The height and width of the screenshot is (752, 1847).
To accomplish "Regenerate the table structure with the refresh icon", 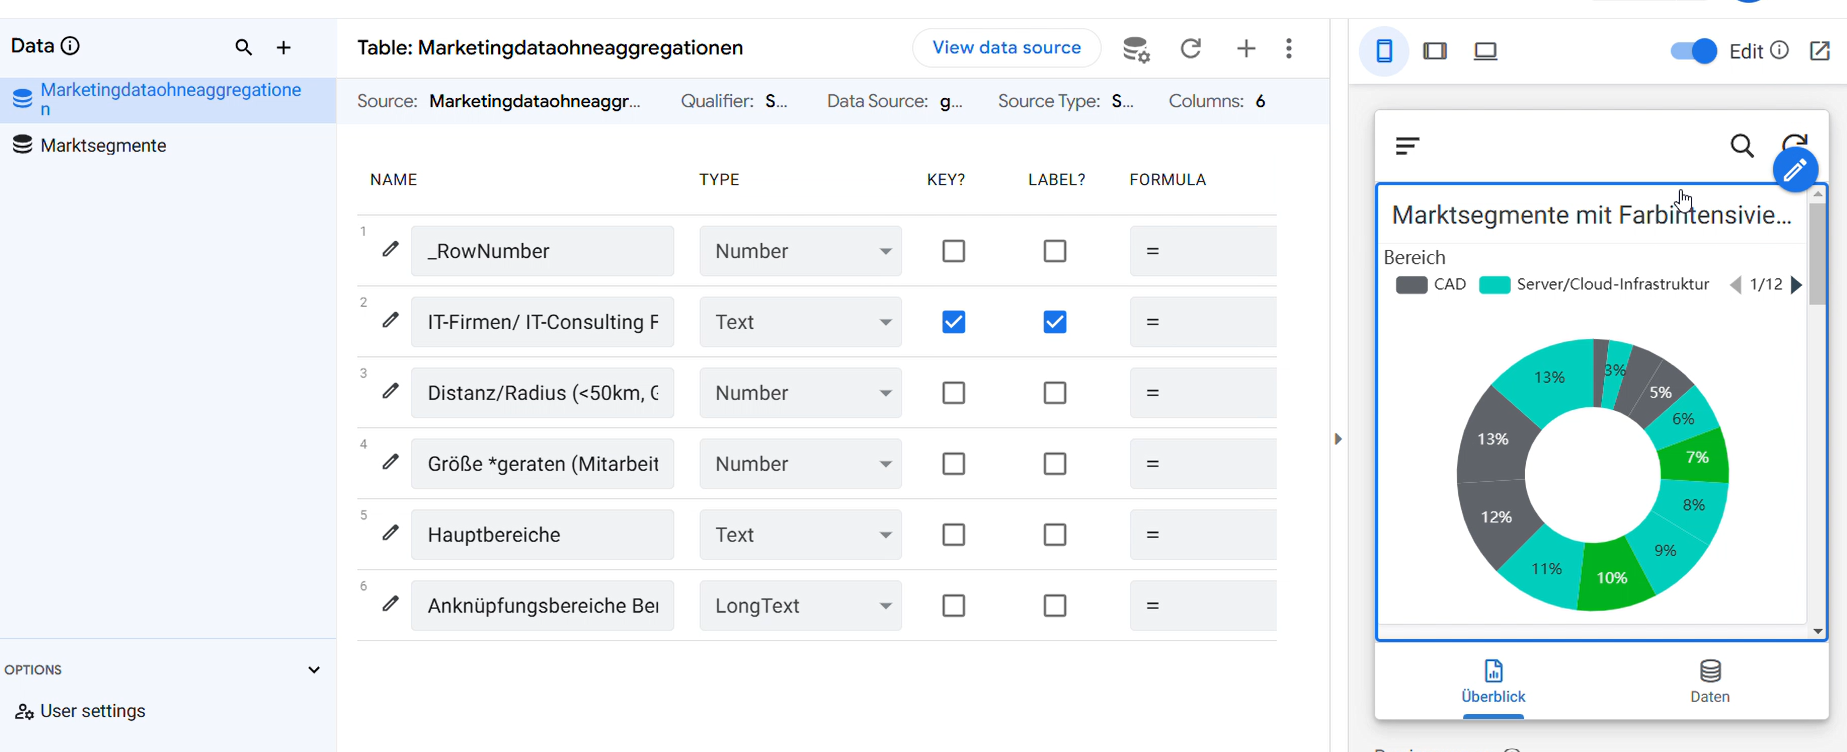I will (x=1190, y=48).
